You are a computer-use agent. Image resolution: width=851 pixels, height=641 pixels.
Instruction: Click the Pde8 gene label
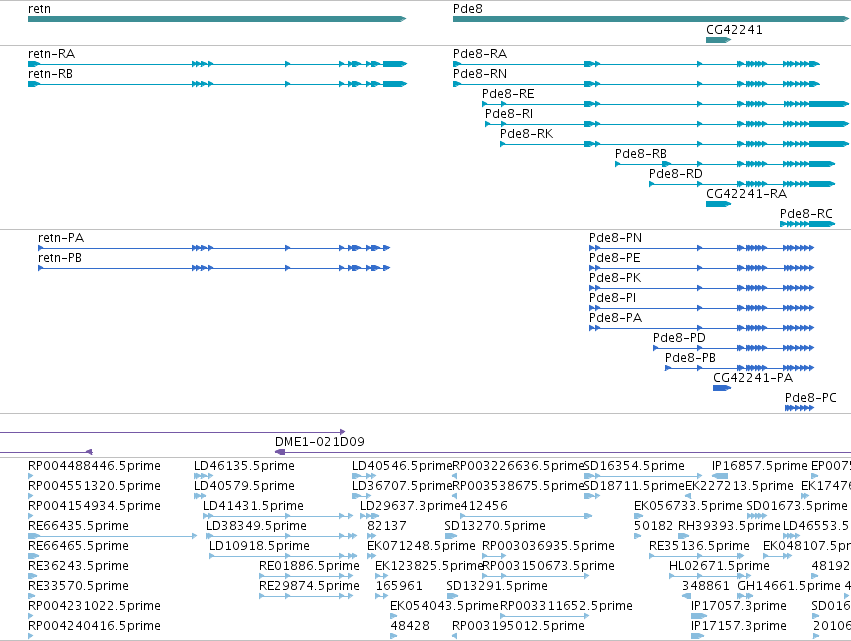pyautogui.click(x=467, y=9)
